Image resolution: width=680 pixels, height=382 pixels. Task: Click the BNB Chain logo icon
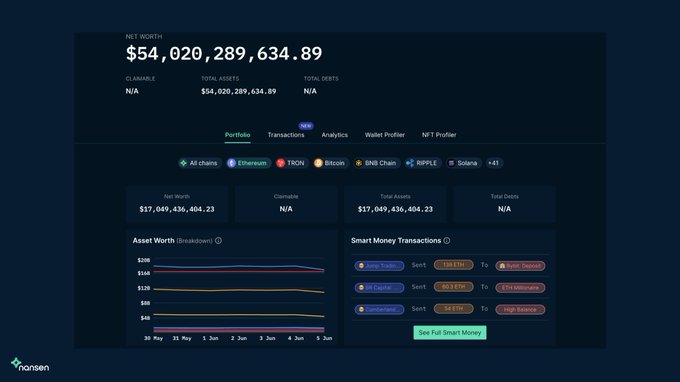tap(359, 163)
